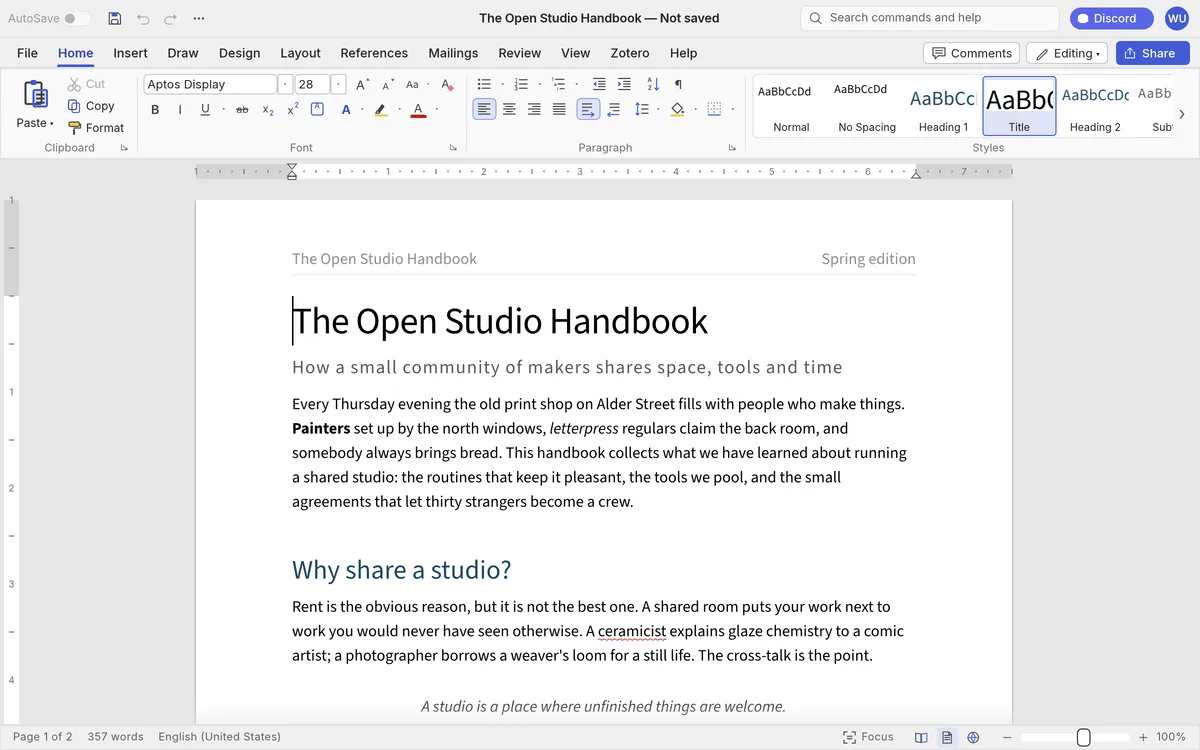This screenshot has width=1200, height=750.
Task: Switch to the Design tab
Action: [x=239, y=53]
